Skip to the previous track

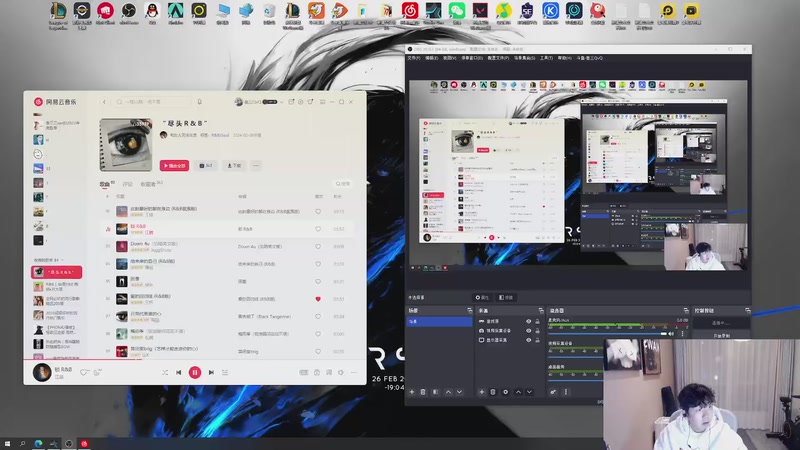[179, 372]
